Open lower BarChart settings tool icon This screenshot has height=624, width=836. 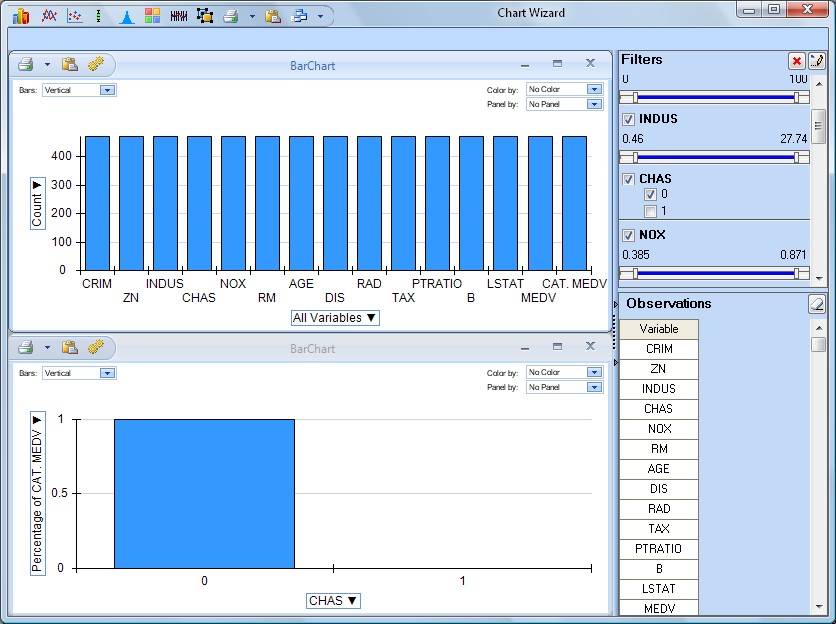pos(96,347)
